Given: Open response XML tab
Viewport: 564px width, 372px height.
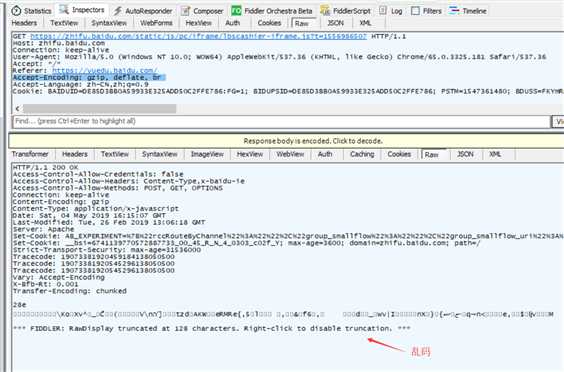Looking at the screenshot, I should pos(495,154).
